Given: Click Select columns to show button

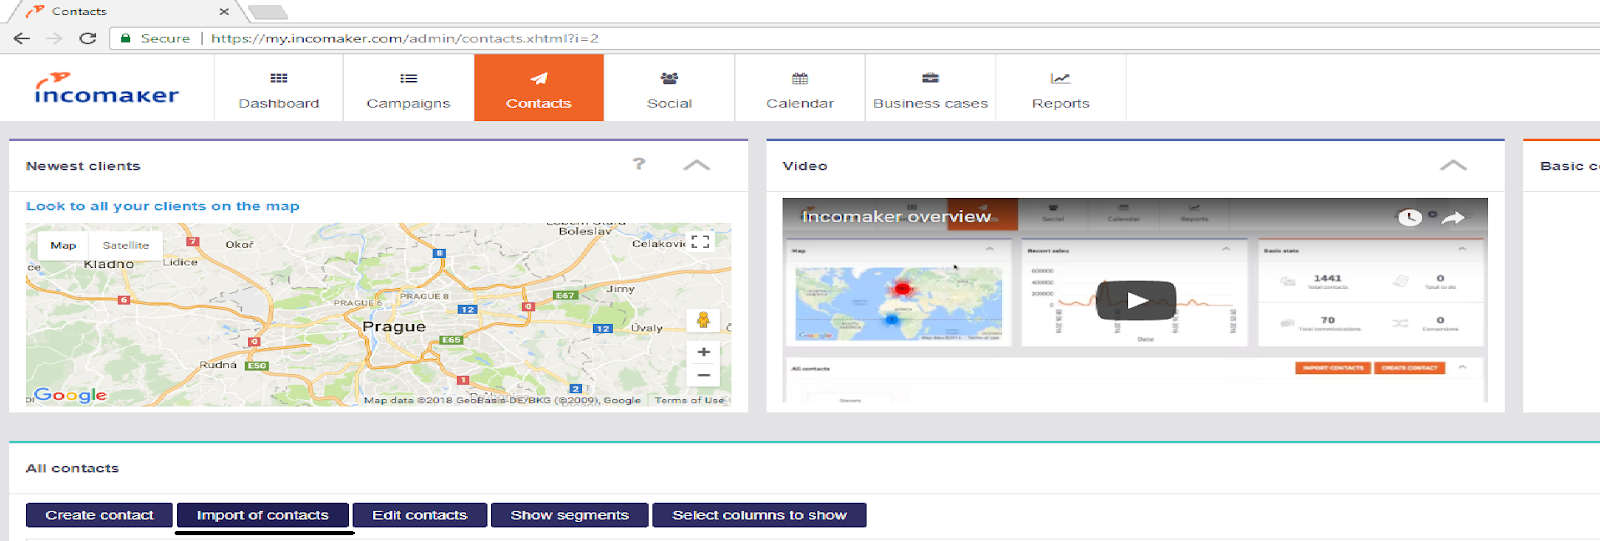Looking at the screenshot, I should pos(759,515).
